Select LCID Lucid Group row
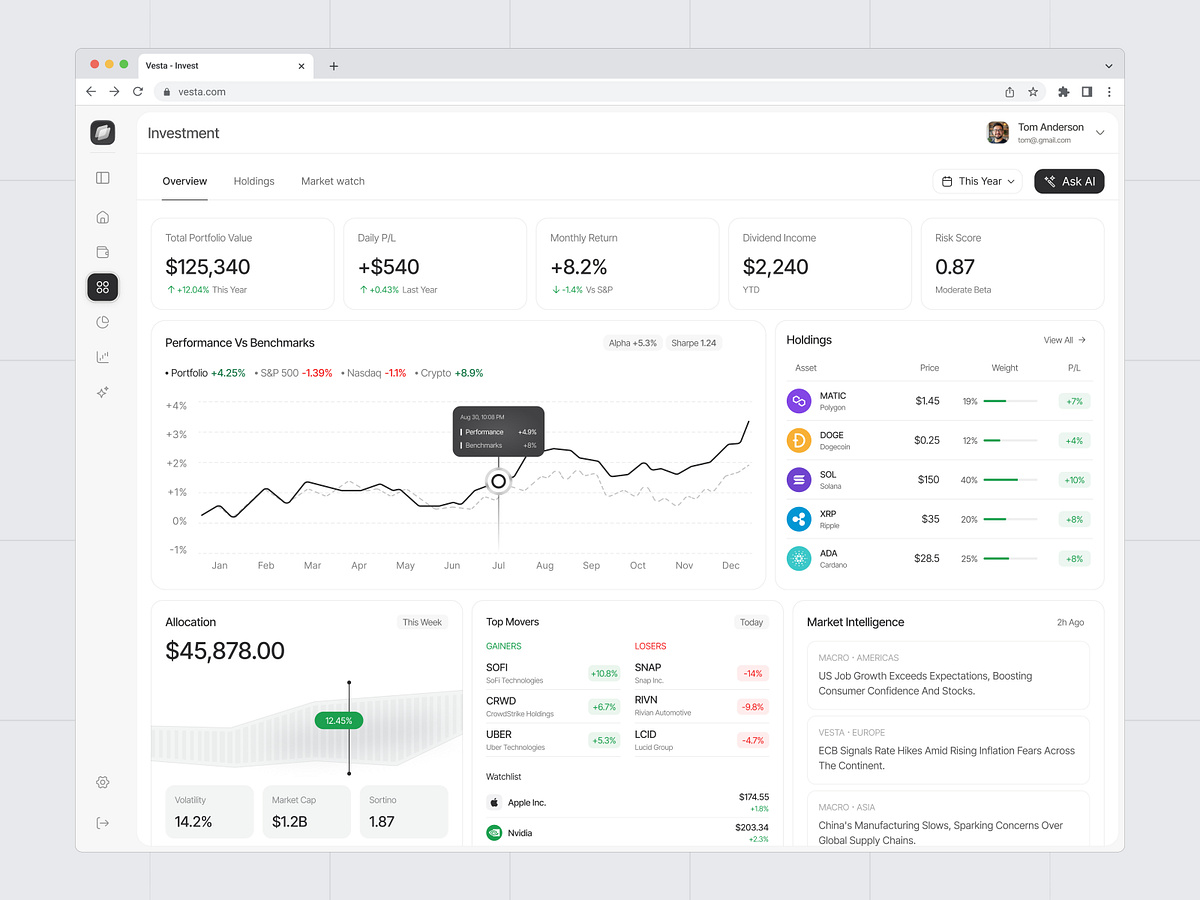1200x900 pixels. click(701, 740)
